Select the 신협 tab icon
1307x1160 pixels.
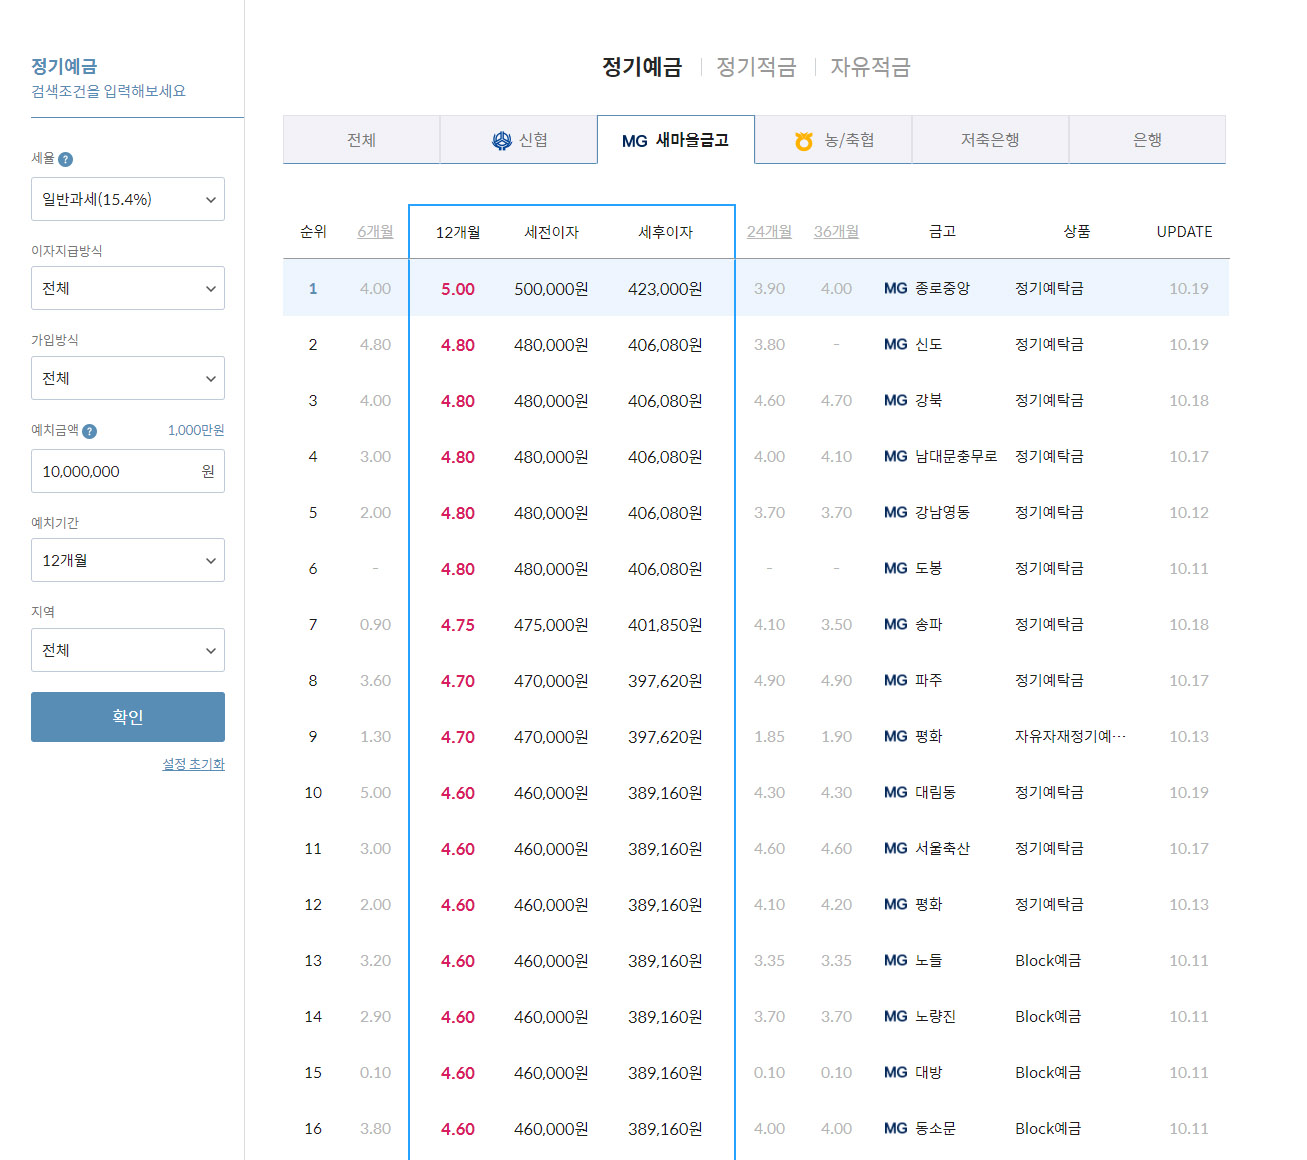[x=499, y=139]
